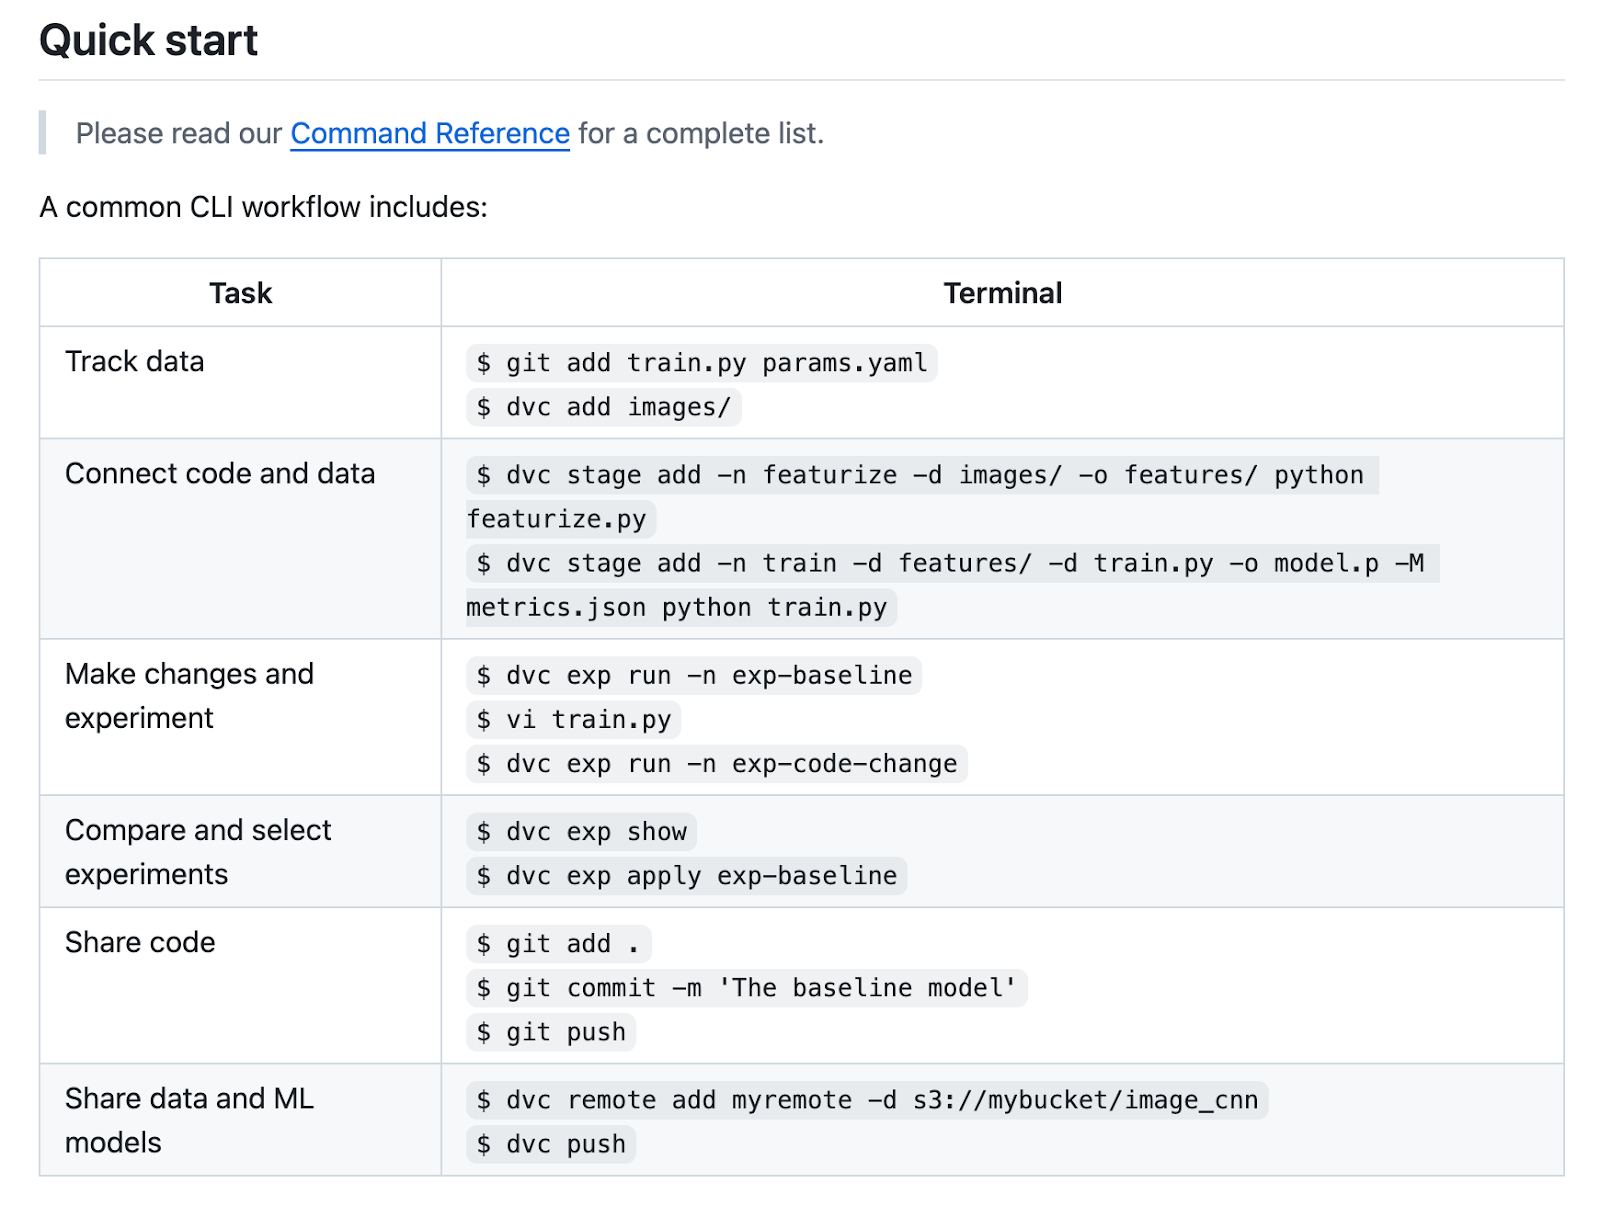Viewport: 1600px width, 1206px height.
Task: Click the 'dvc exp apply exp-baseline' command
Action: pos(686,876)
